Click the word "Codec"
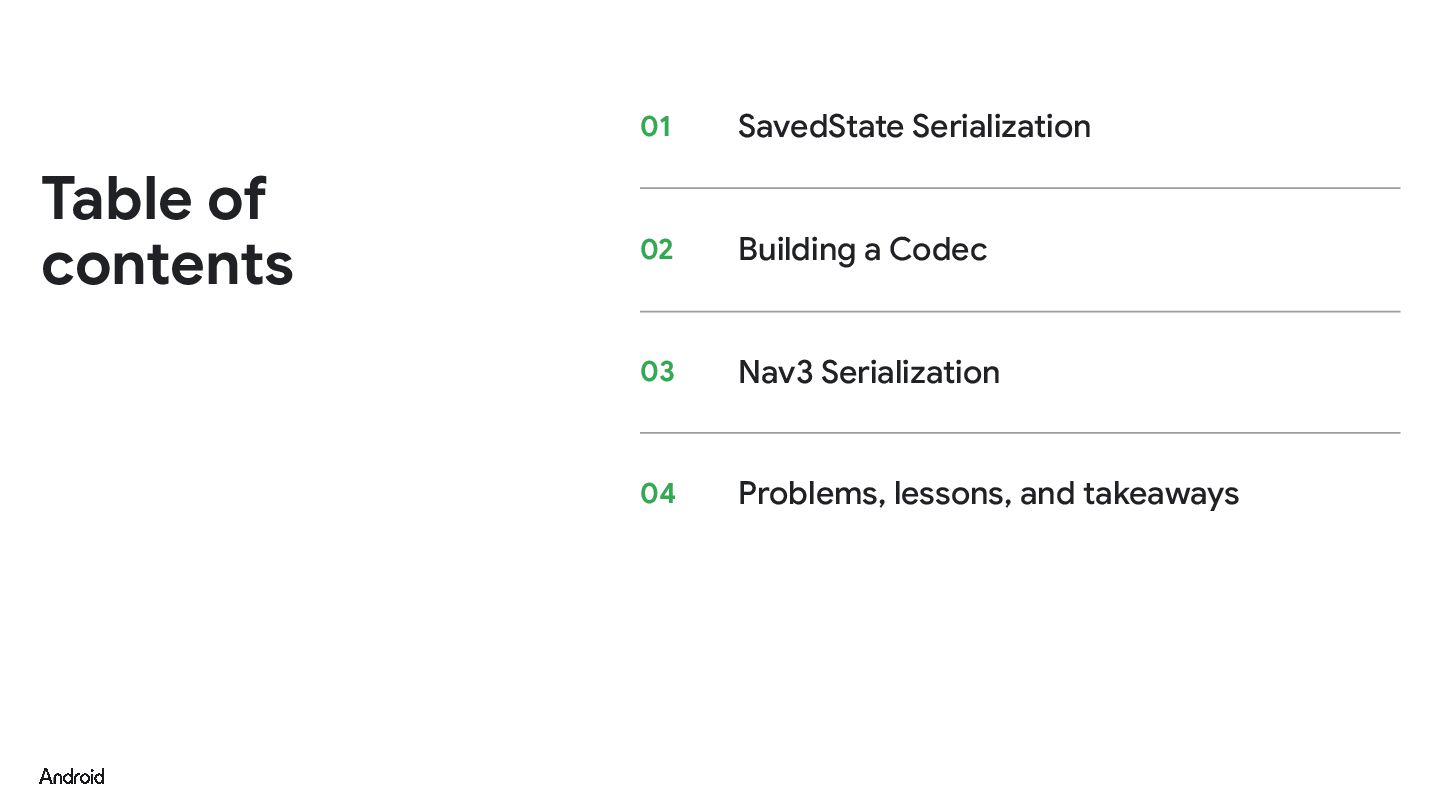Viewport: 1440px width, 810px height. point(937,249)
